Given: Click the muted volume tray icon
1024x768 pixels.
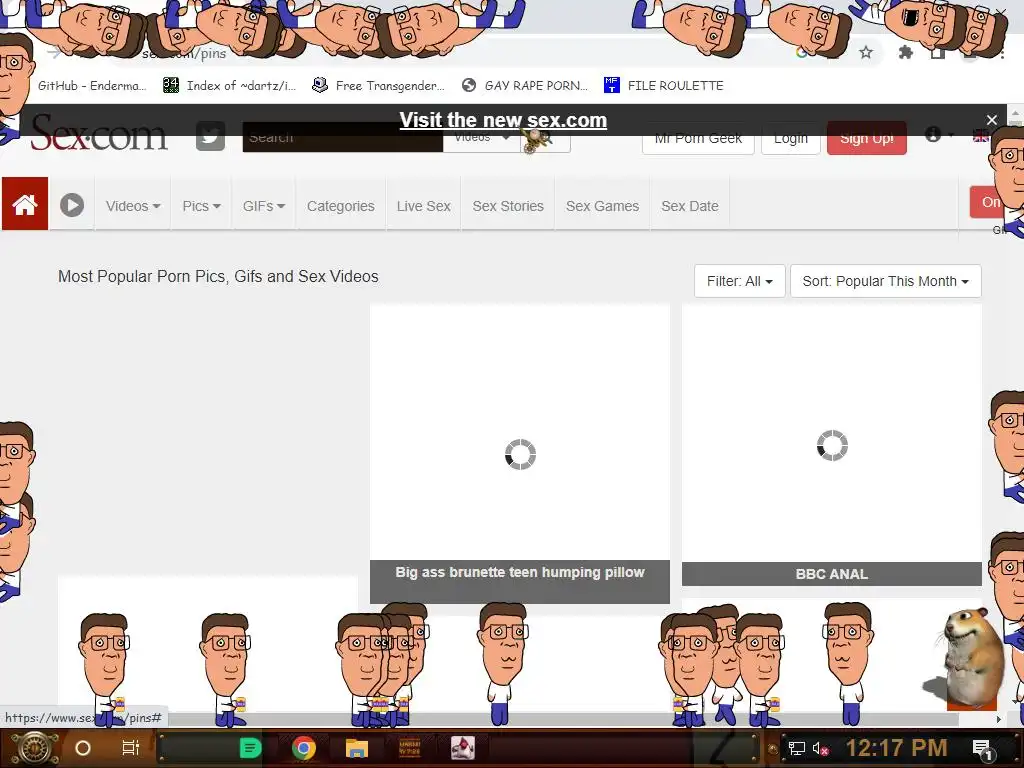Looking at the screenshot, I should pos(820,748).
